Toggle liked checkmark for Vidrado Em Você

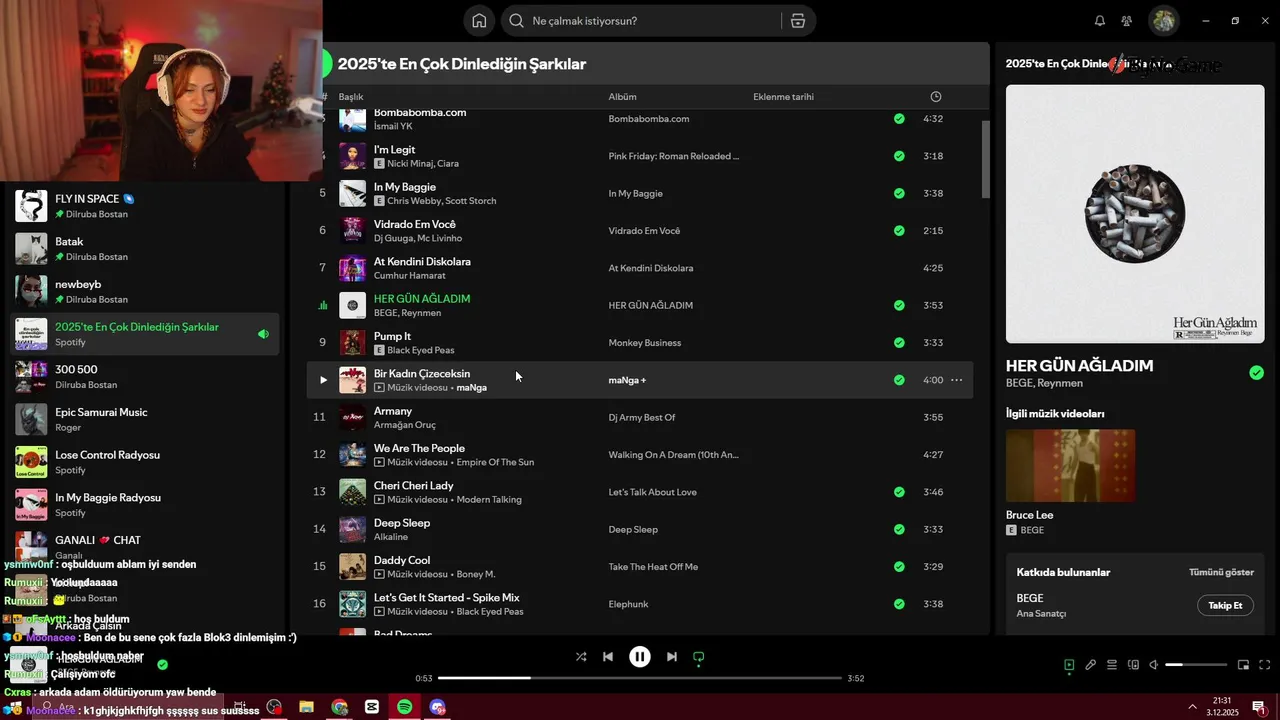click(899, 231)
